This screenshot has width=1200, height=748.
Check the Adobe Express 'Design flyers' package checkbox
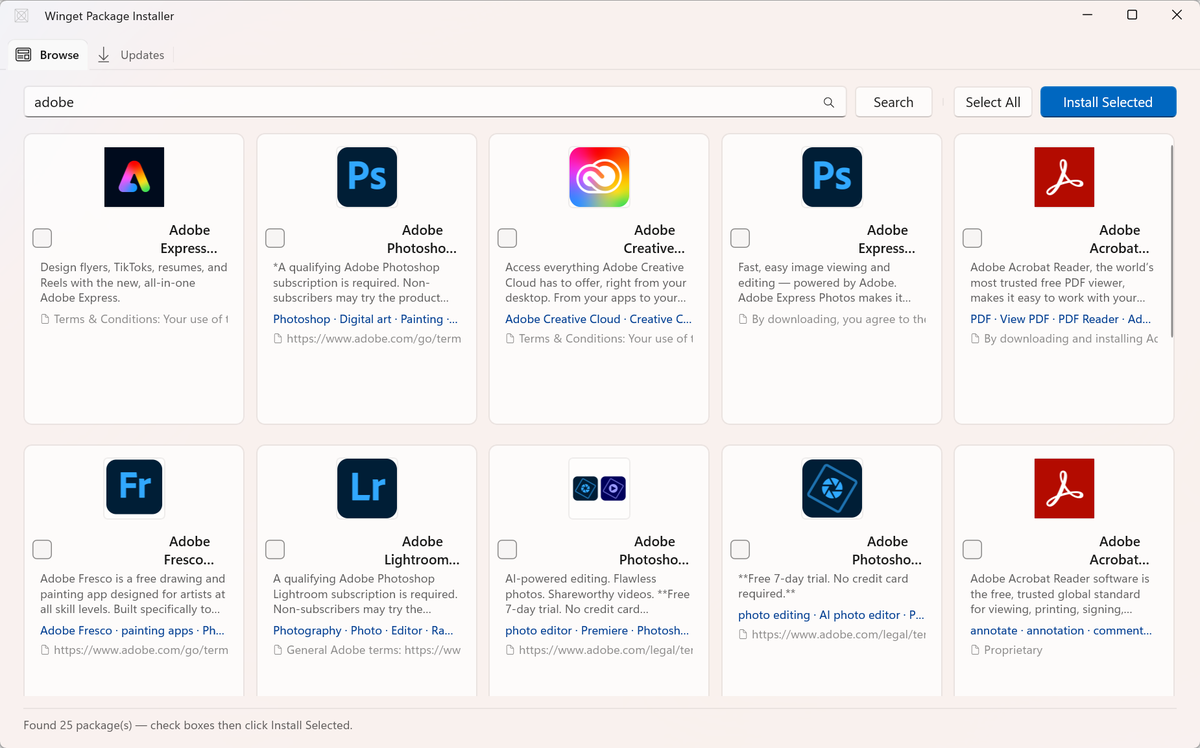point(42,238)
